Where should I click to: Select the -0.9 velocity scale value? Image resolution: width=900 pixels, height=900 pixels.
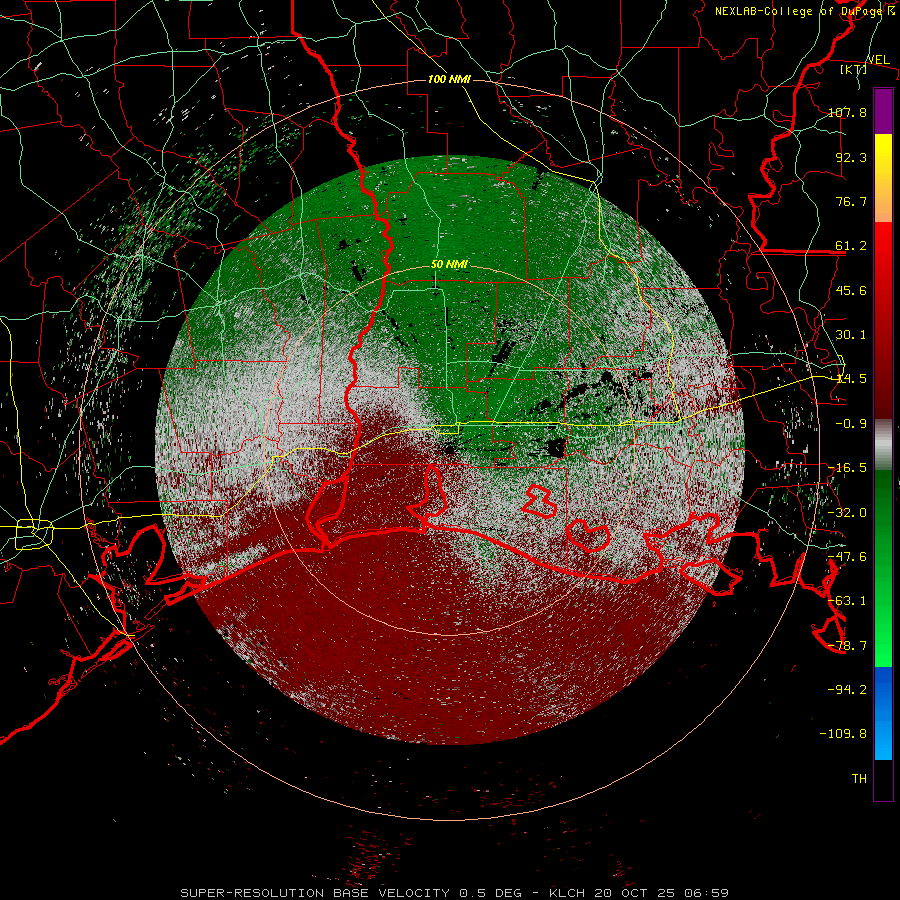tap(851, 424)
